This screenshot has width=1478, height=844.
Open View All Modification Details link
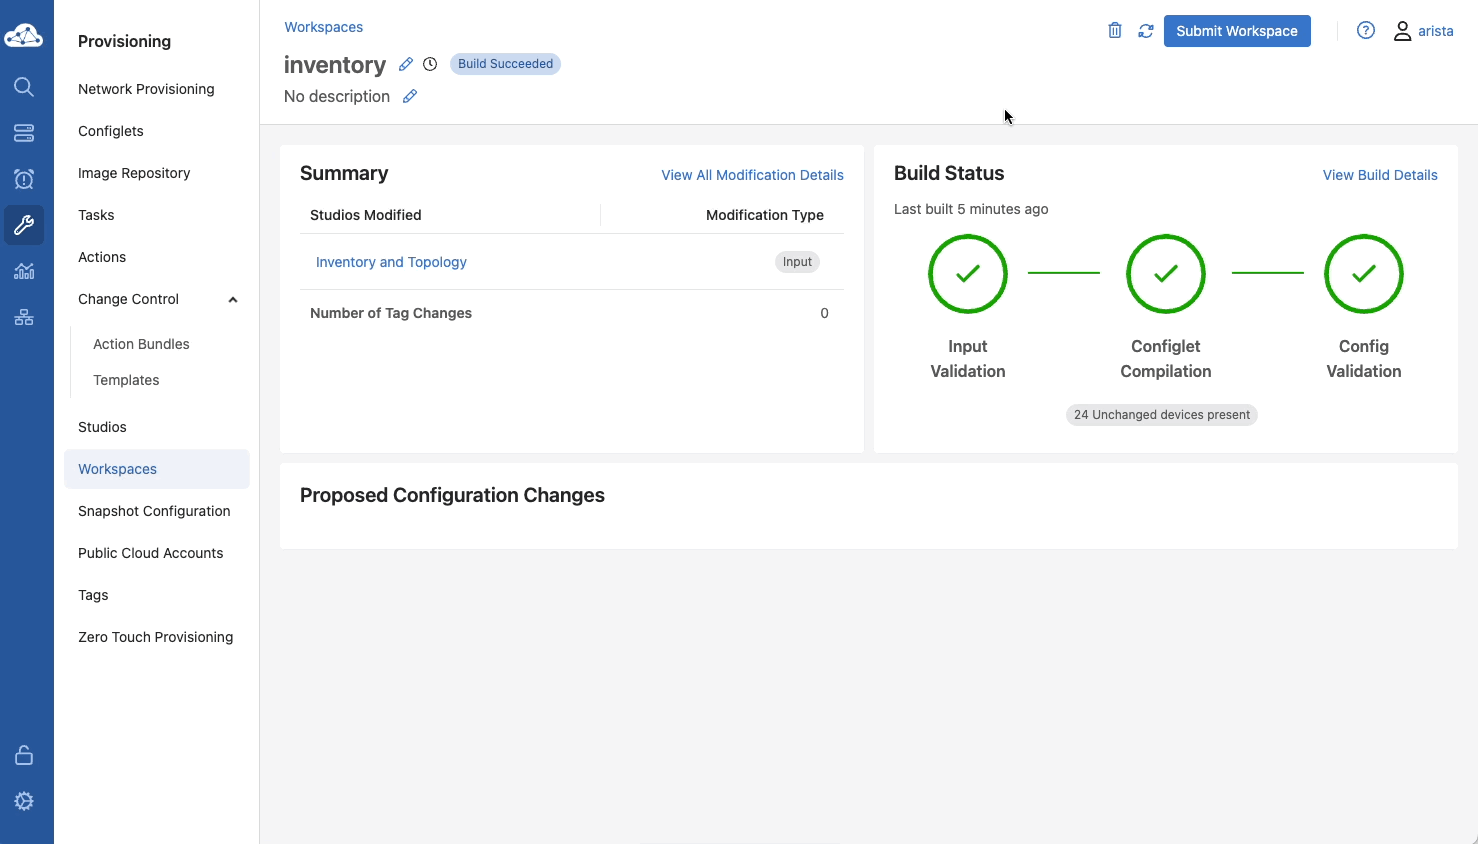pos(752,175)
